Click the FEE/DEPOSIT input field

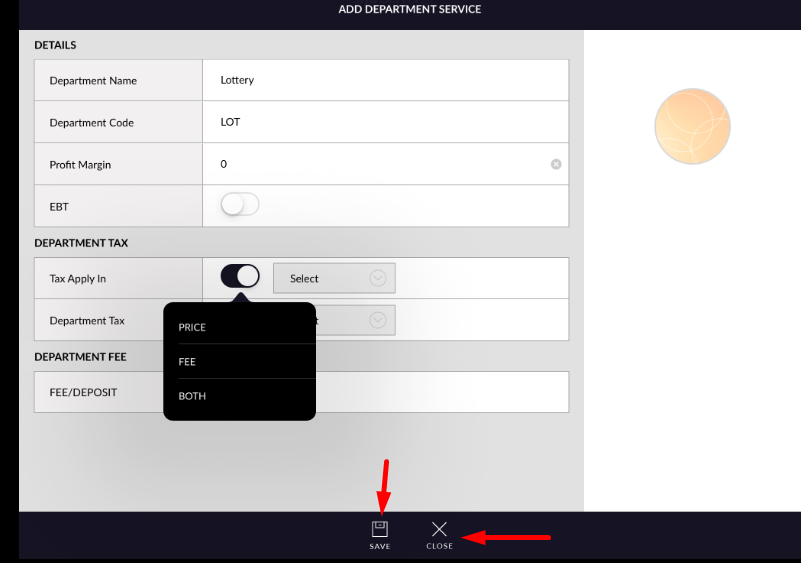[440, 392]
